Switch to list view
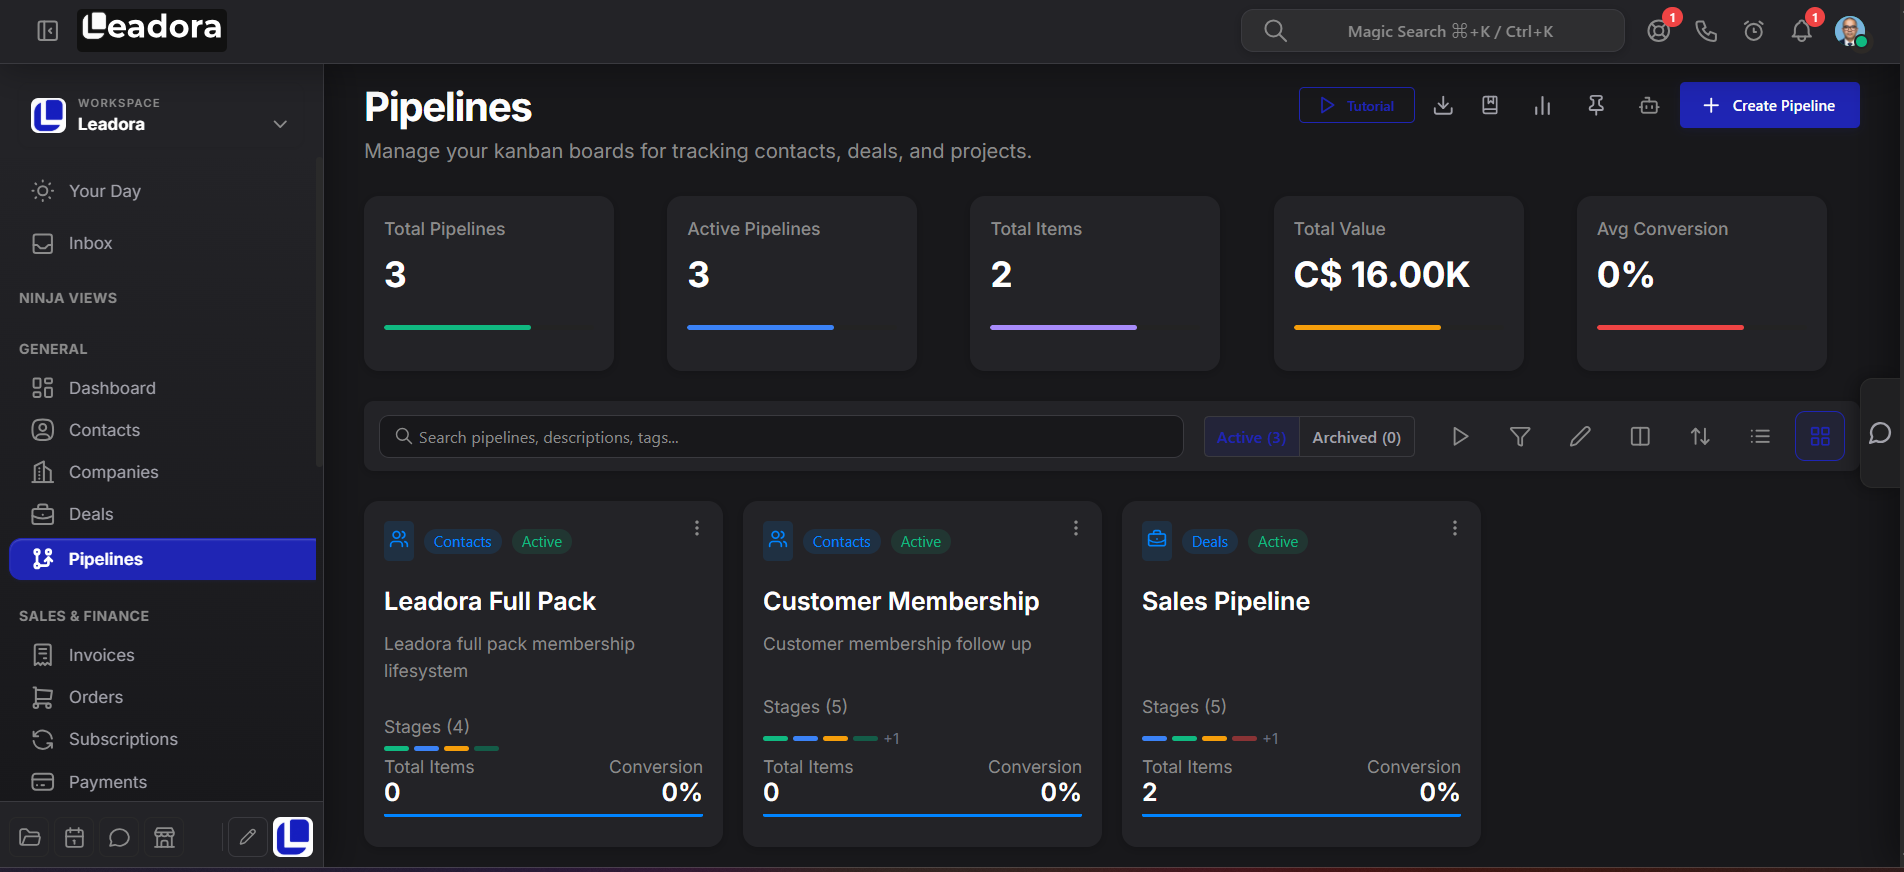 click(1760, 436)
